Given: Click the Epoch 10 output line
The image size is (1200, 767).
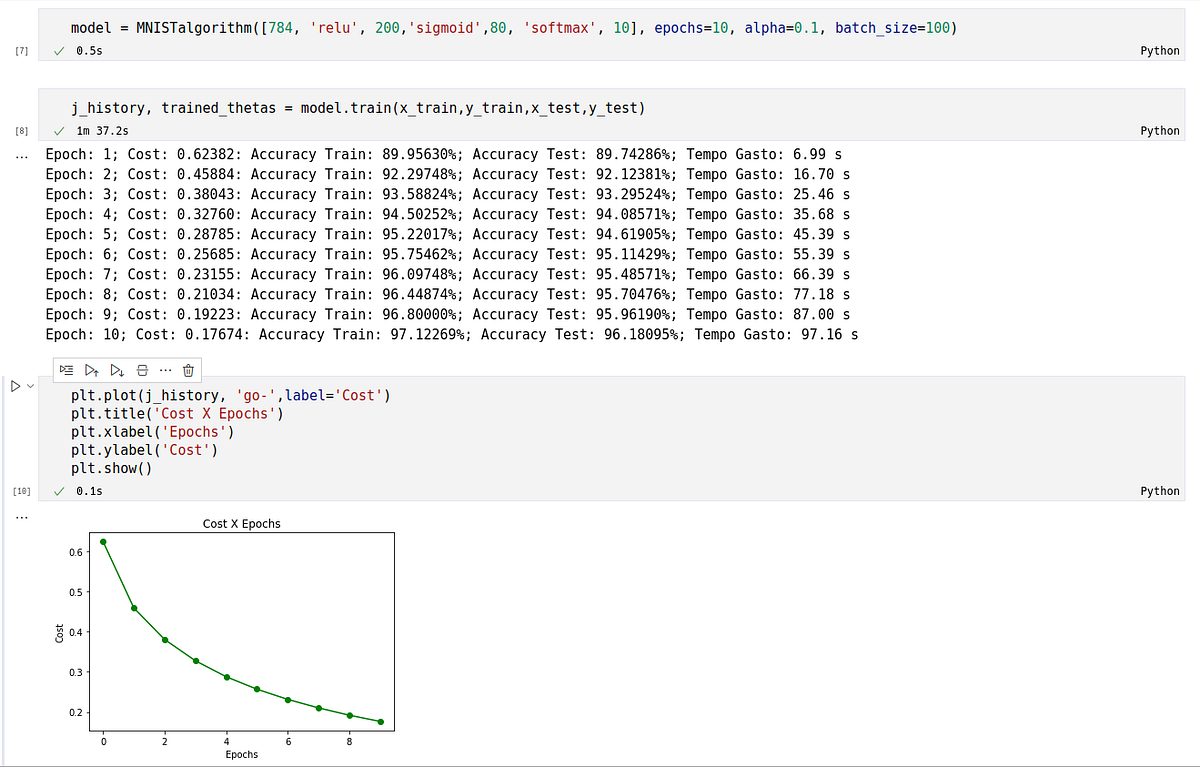Looking at the screenshot, I should (x=450, y=334).
